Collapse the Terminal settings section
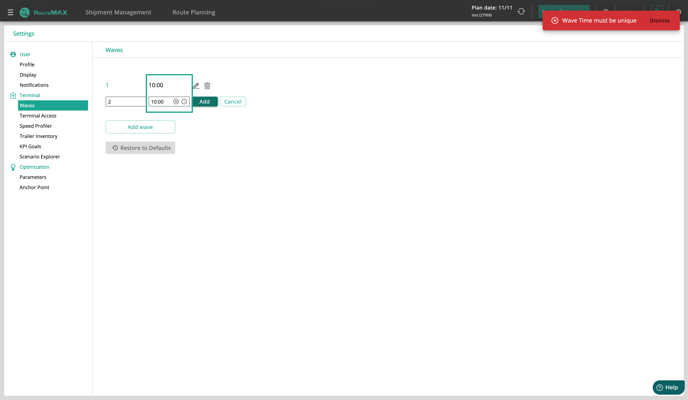The width and height of the screenshot is (688, 400). pos(30,95)
